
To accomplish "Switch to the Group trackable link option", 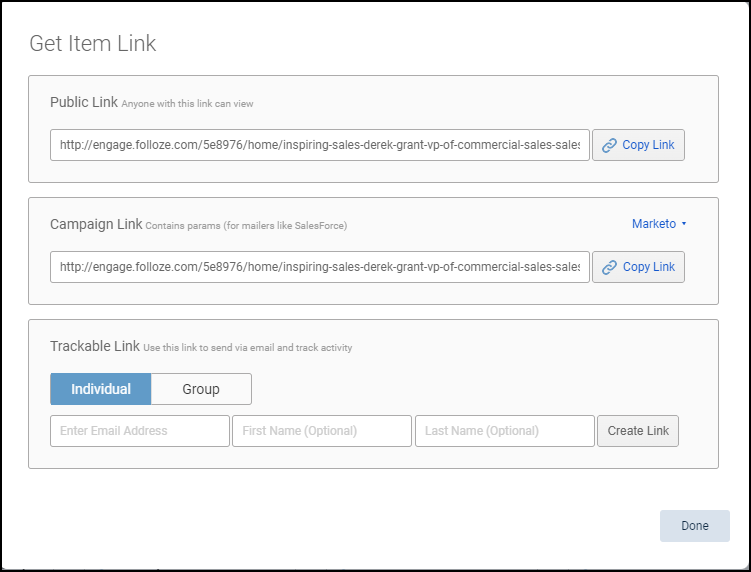I will (201, 389).
